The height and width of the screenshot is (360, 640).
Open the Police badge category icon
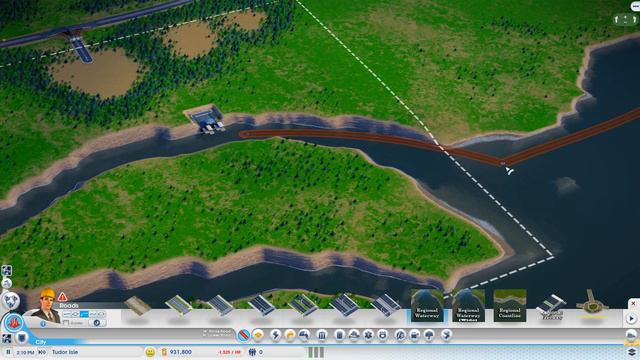[382, 335]
